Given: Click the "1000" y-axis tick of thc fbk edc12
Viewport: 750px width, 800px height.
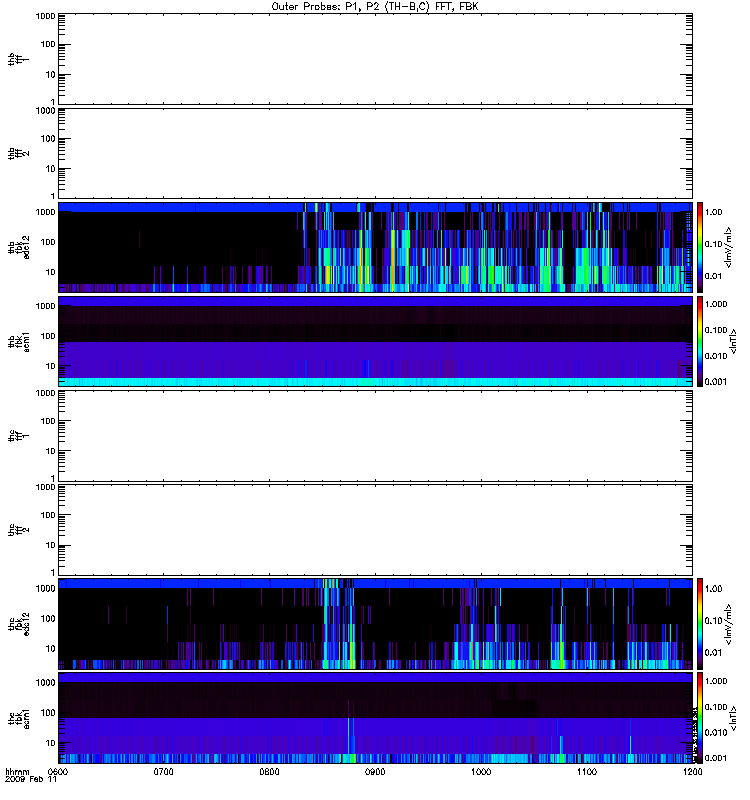Looking at the screenshot, I should (45, 588).
